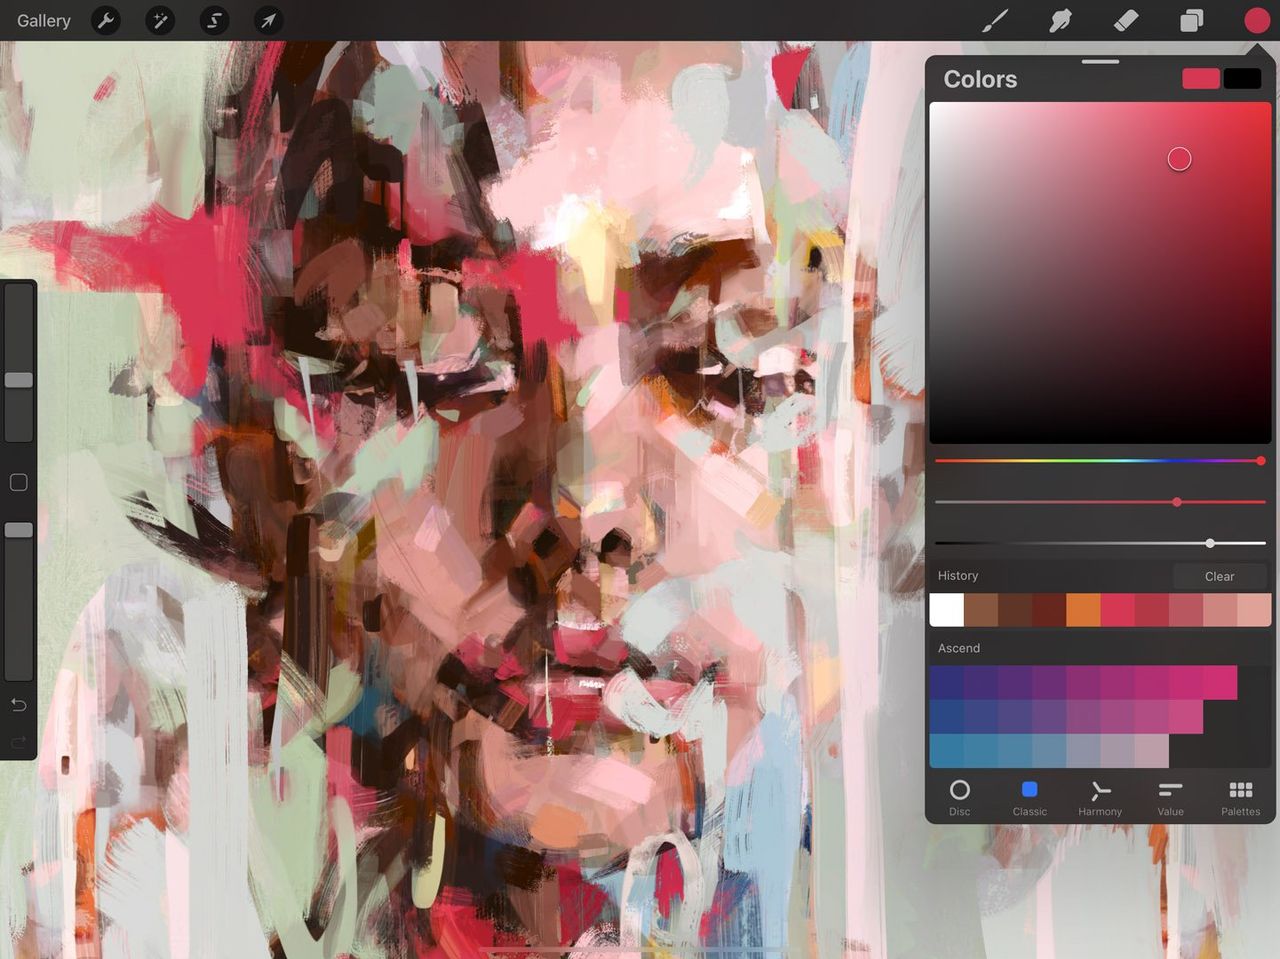1280x959 pixels.
Task: Grab the Colors panel drag handle
Action: click(x=1100, y=62)
